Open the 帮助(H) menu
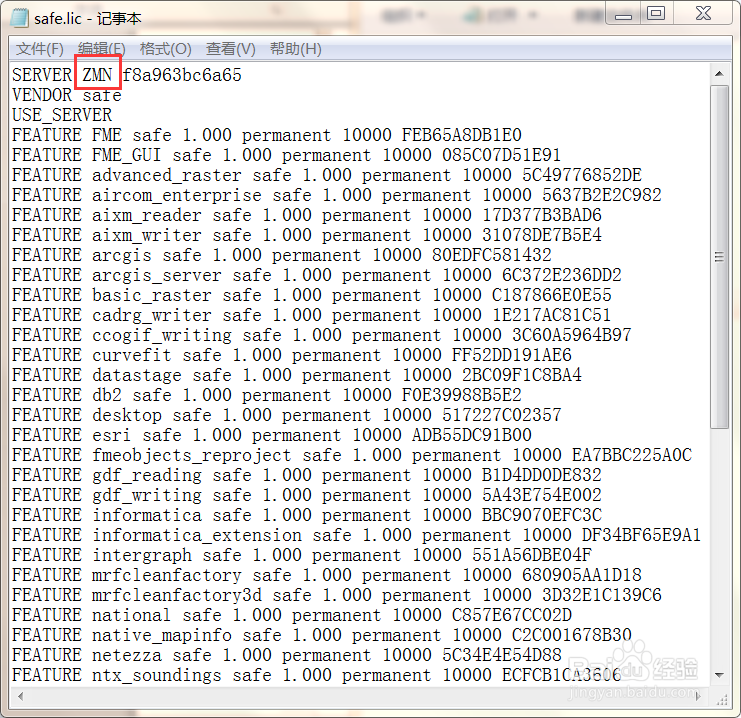This screenshot has width=741, height=718. (295, 49)
